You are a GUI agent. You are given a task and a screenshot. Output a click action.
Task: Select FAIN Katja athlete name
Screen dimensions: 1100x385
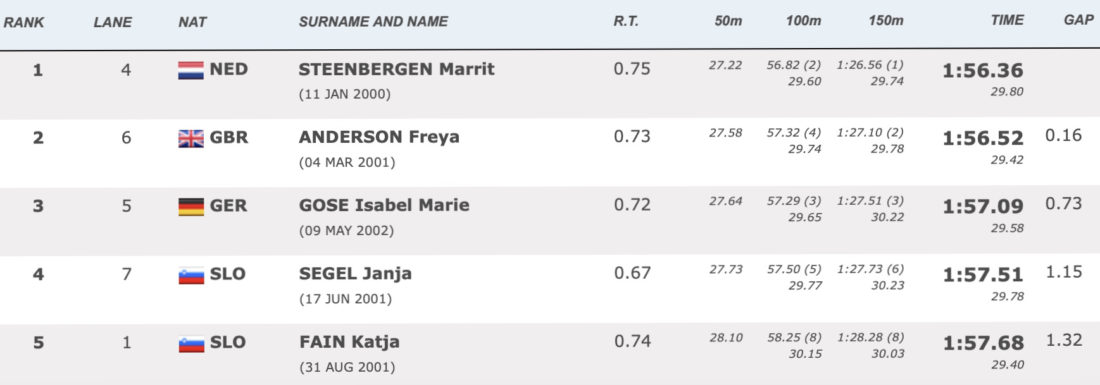[x=349, y=342]
